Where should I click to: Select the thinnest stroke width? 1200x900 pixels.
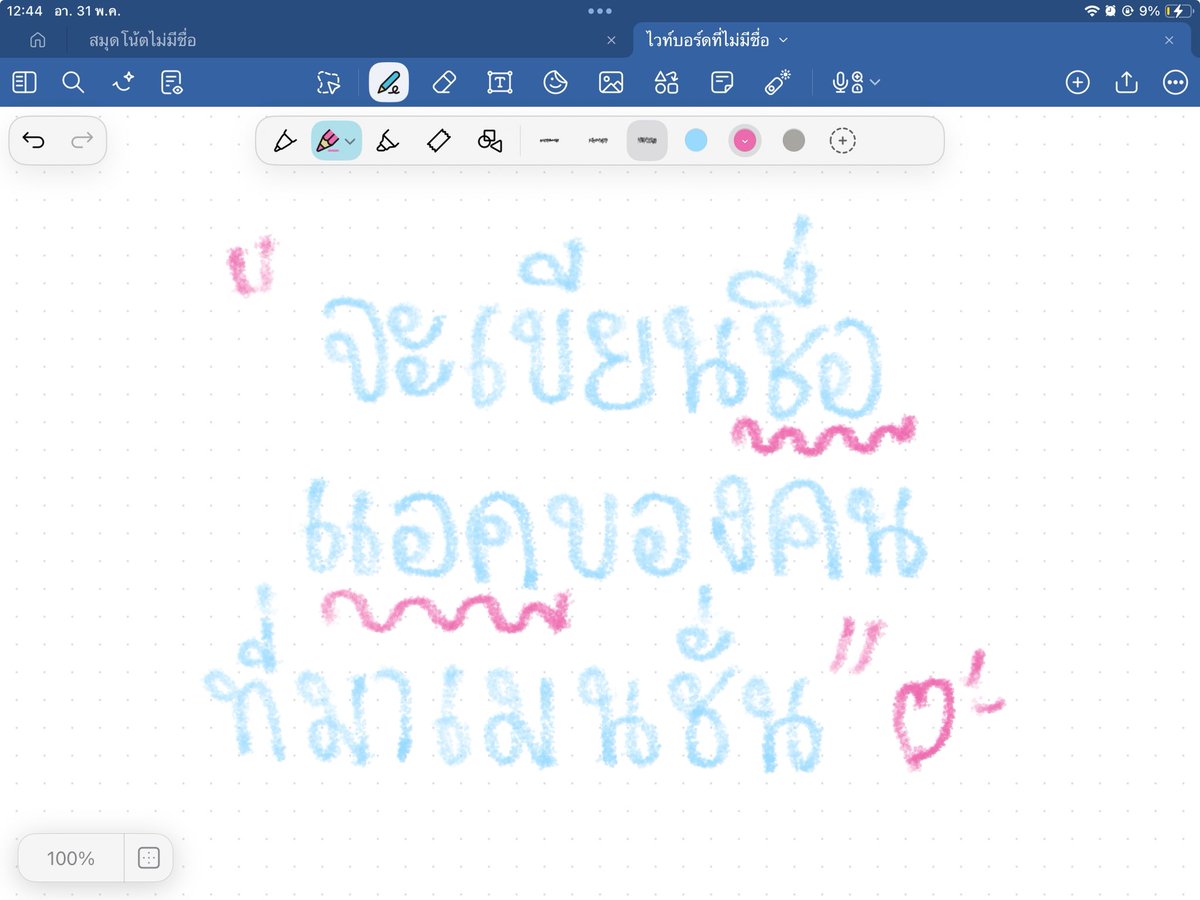coord(549,141)
